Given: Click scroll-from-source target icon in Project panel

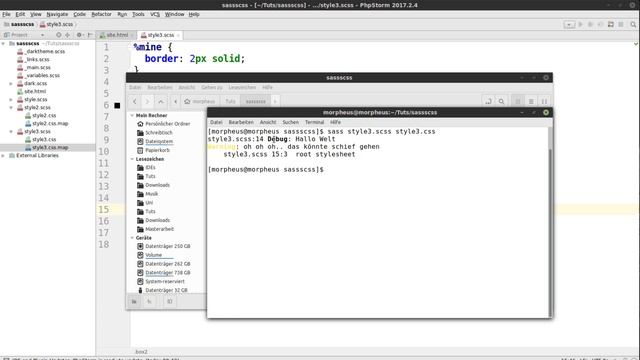Looking at the screenshot, I should click(x=59, y=35).
